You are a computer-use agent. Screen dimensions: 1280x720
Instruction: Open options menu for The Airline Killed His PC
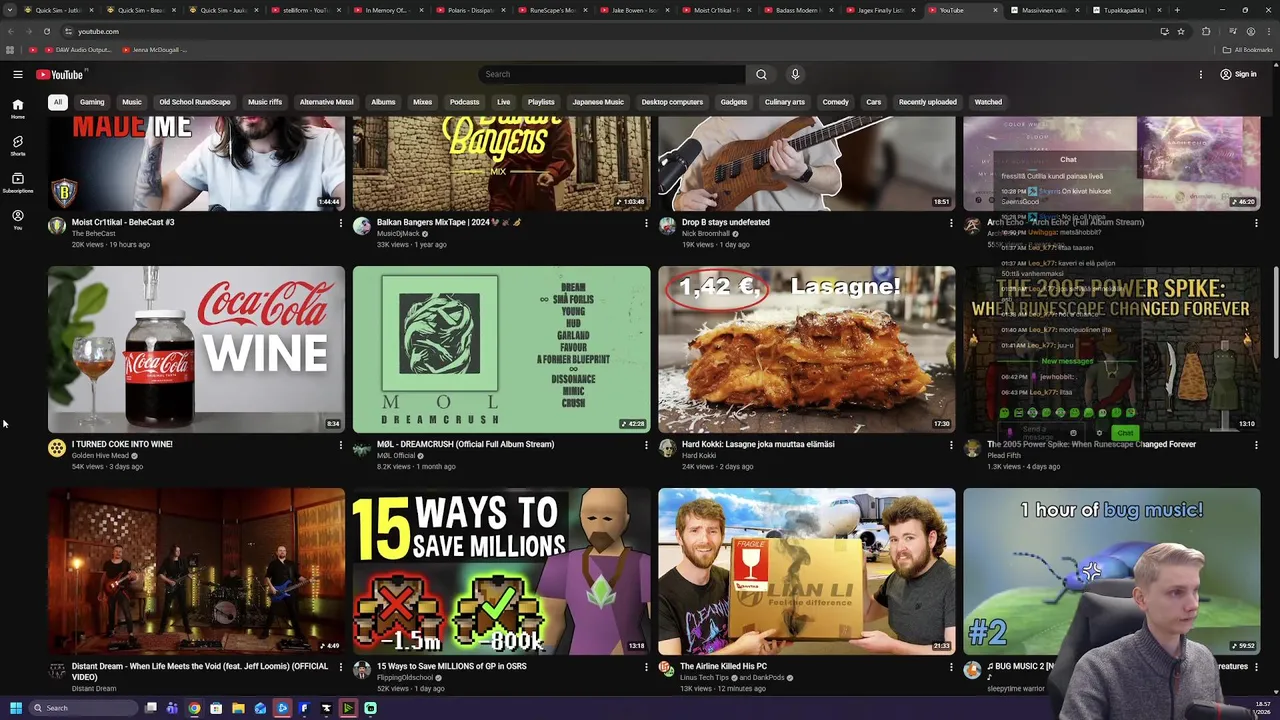951,667
